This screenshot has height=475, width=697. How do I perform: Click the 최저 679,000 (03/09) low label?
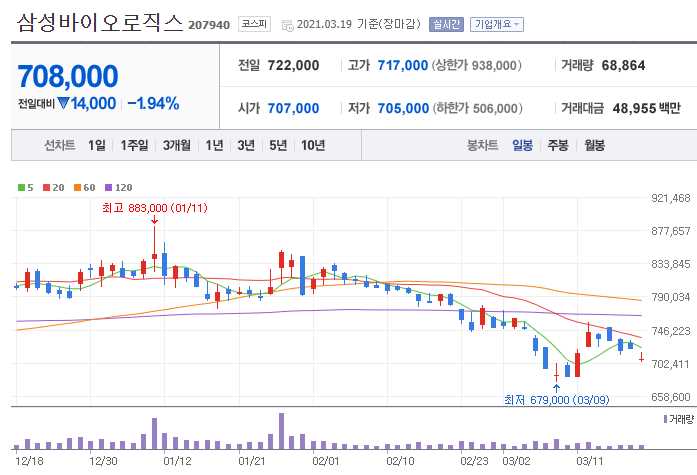(x=557, y=400)
